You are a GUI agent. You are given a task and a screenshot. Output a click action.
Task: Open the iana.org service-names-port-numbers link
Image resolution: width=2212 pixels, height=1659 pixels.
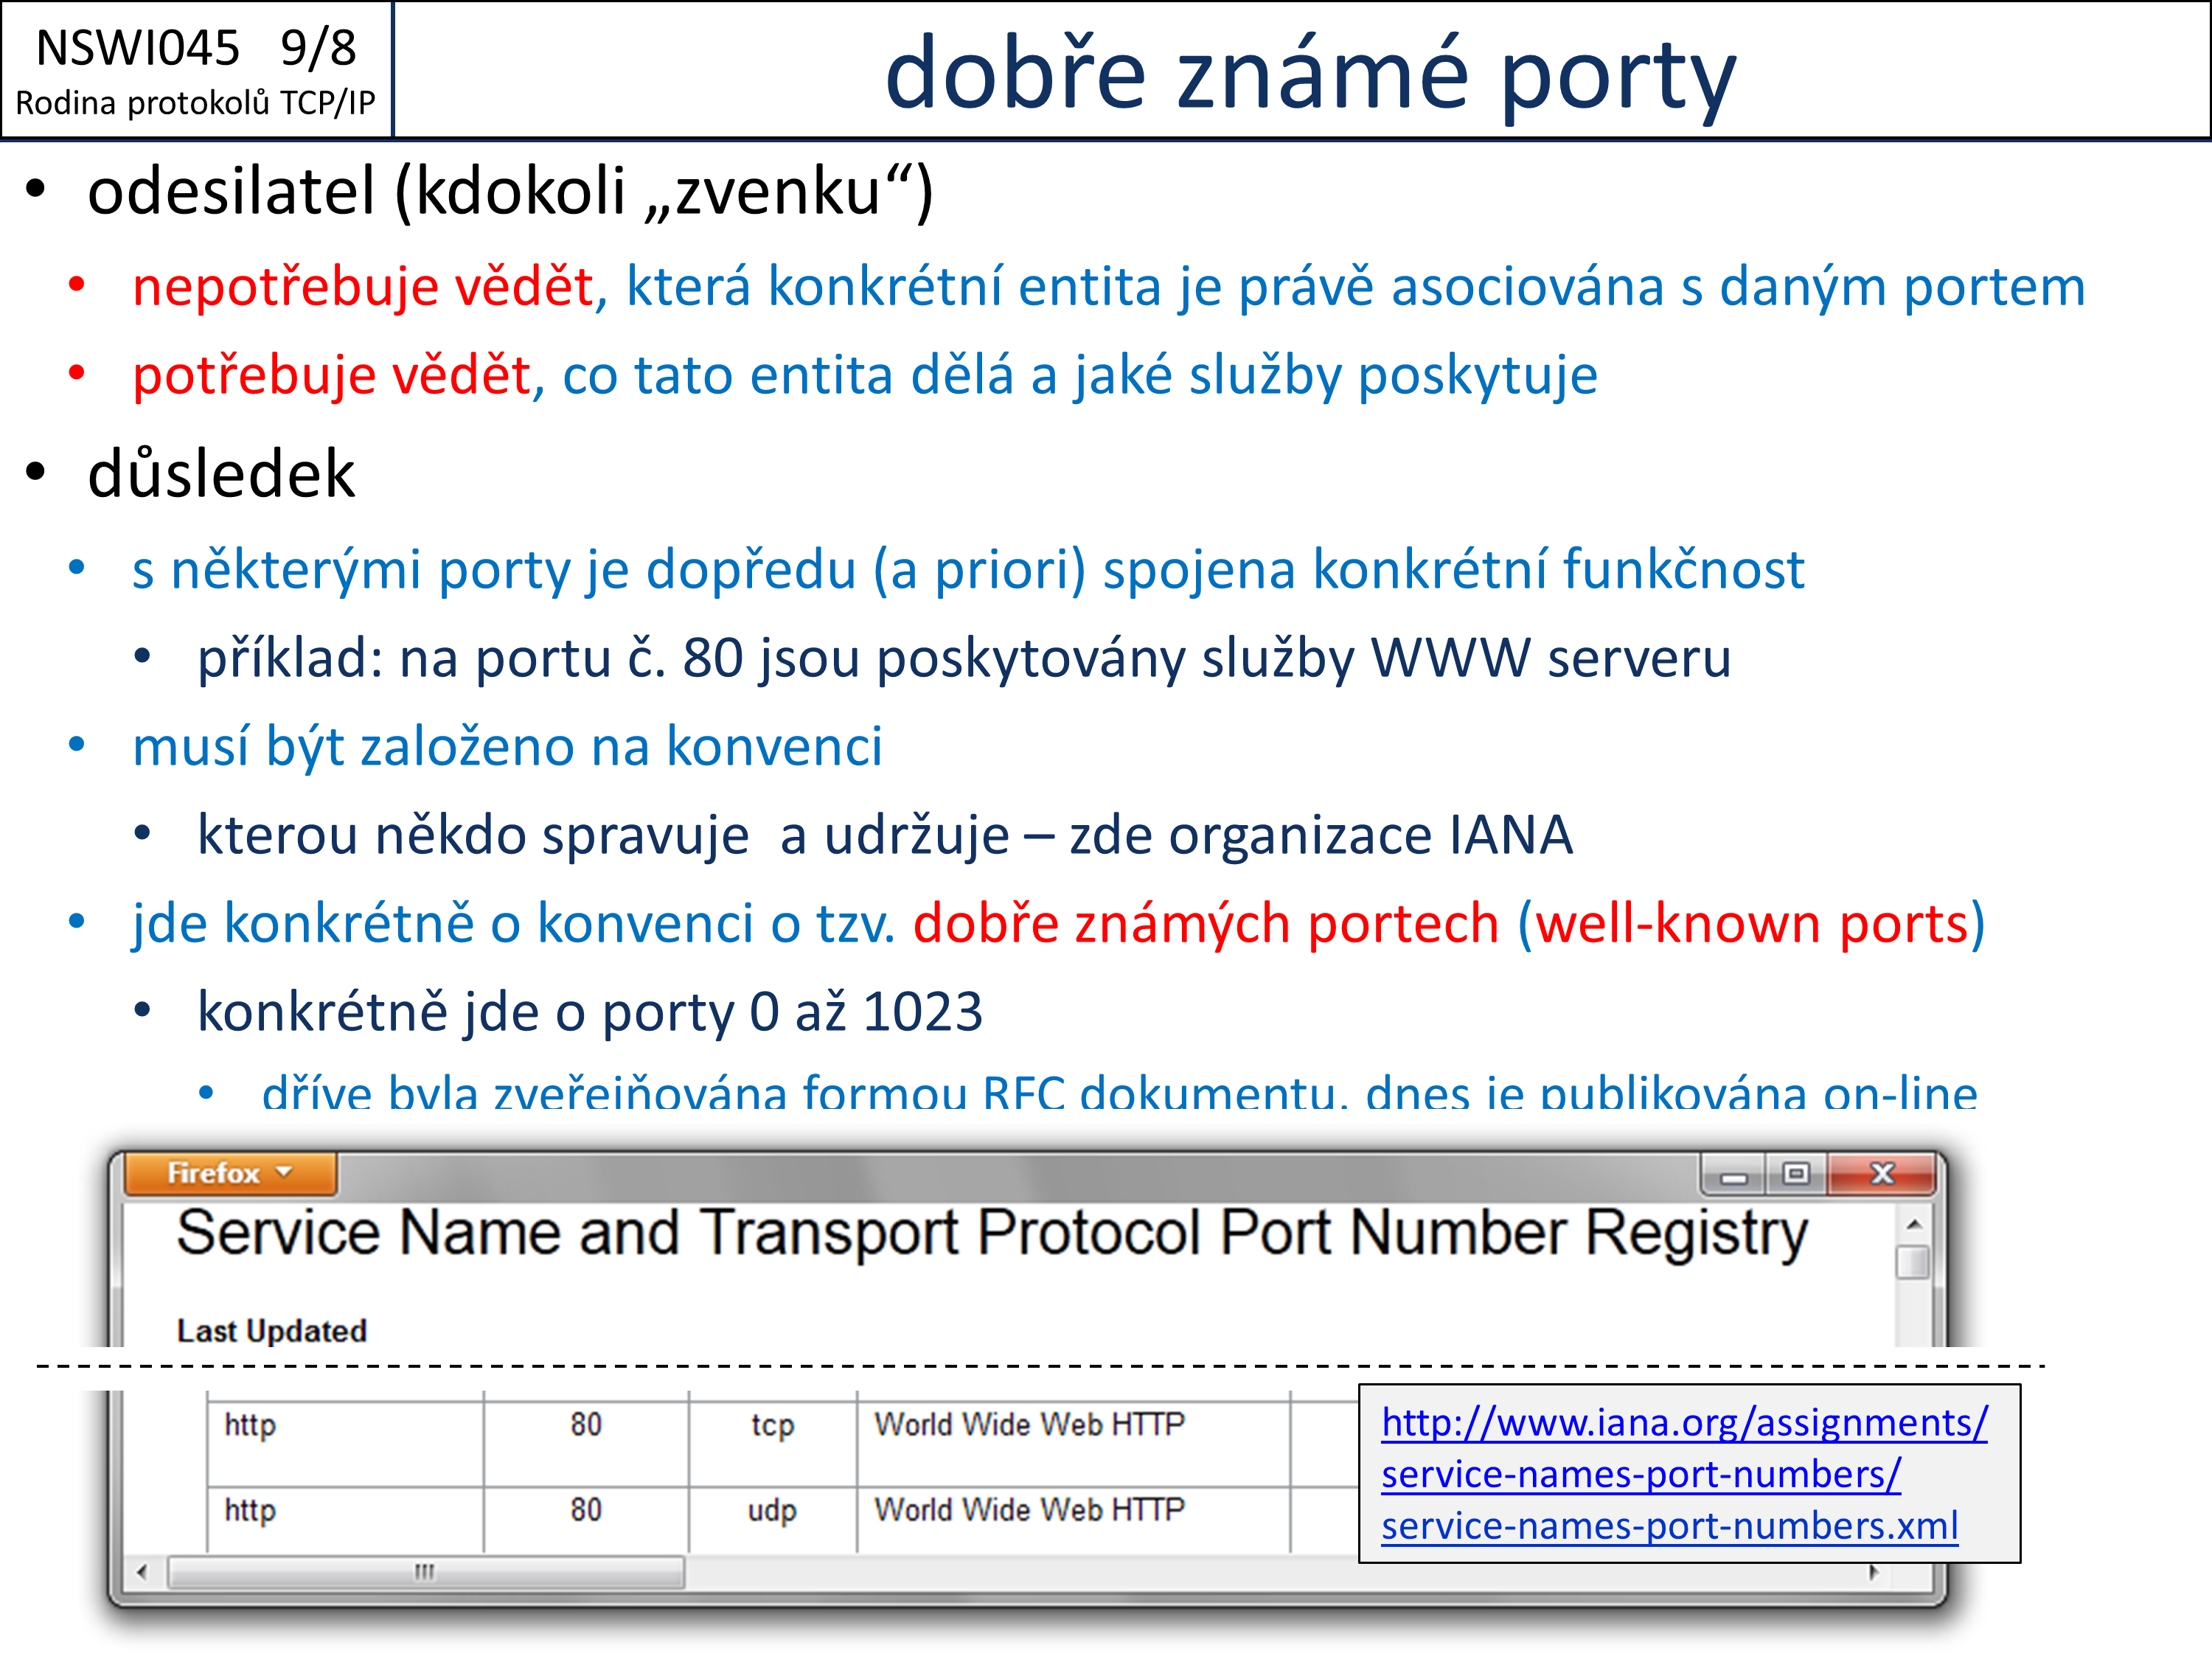(1684, 1474)
